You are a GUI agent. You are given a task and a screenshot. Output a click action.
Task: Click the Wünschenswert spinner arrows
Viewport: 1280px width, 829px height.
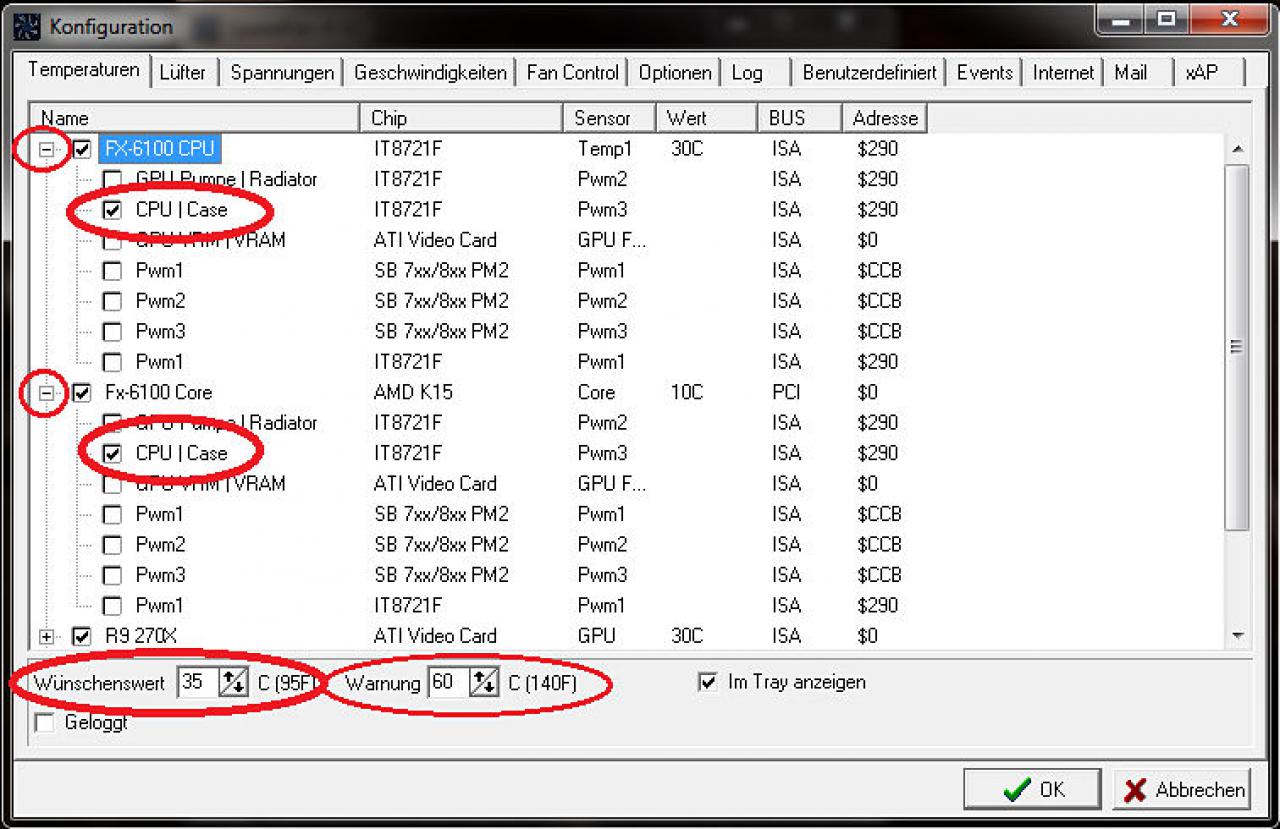[x=233, y=683]
